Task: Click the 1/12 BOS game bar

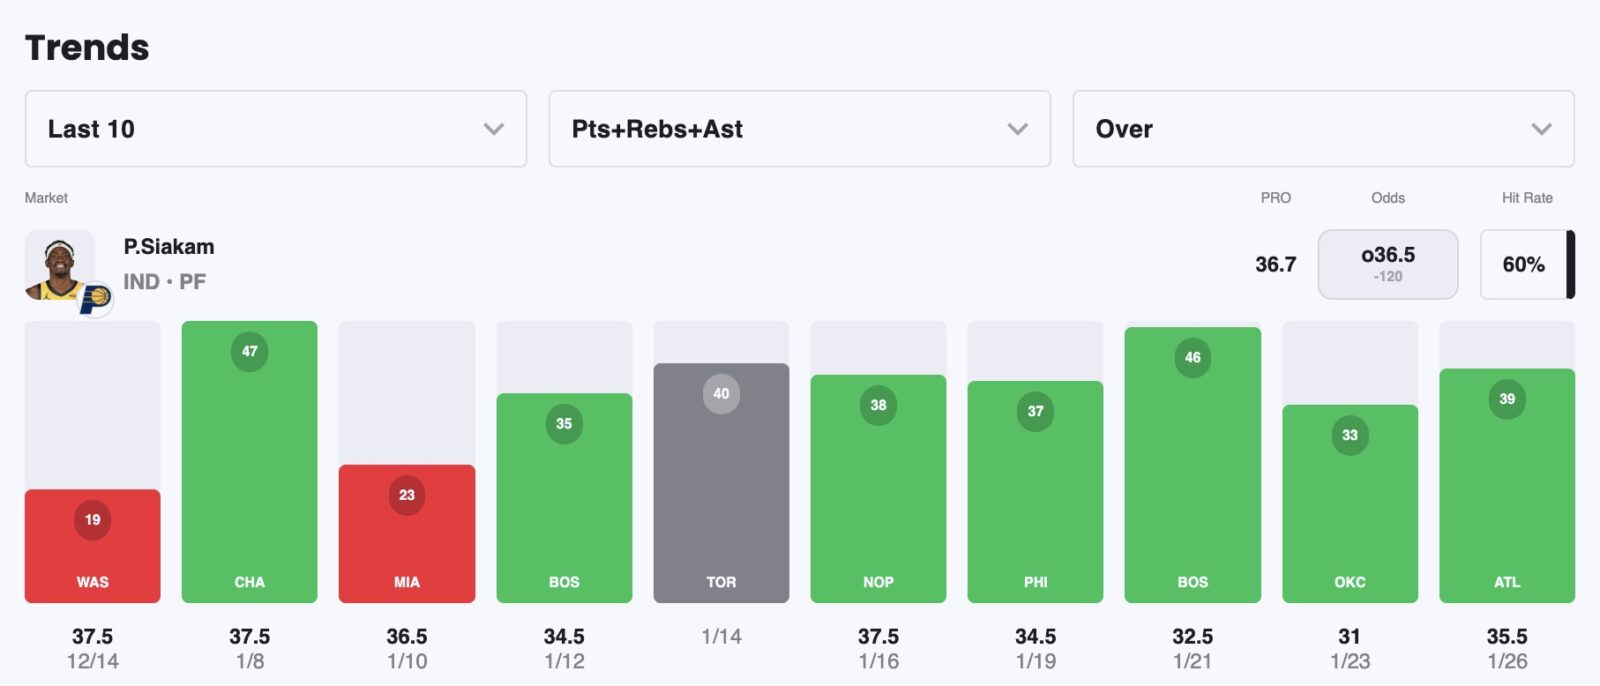Action: pos(564,498)
